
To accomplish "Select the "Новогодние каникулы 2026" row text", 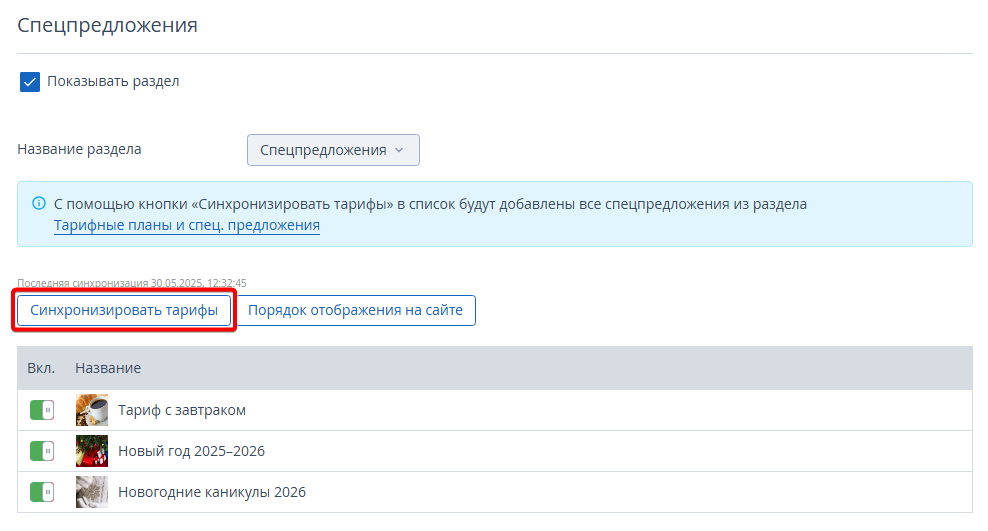I will click(212, 492).
